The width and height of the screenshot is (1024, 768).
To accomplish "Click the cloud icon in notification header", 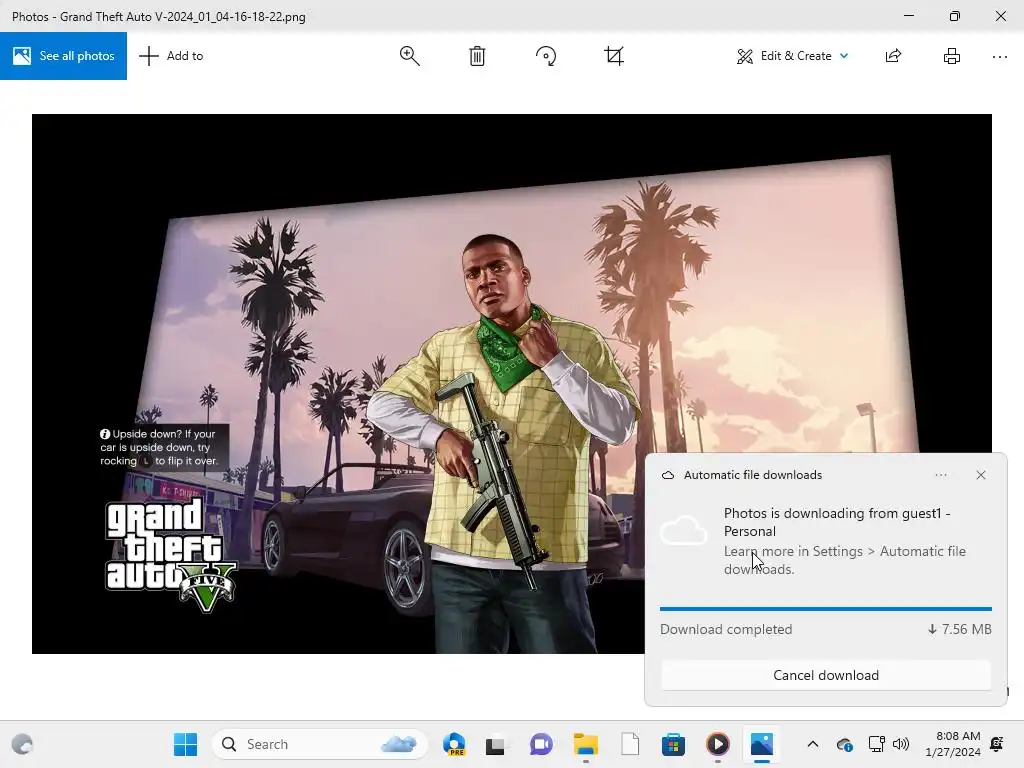I will tap(668, 475).
